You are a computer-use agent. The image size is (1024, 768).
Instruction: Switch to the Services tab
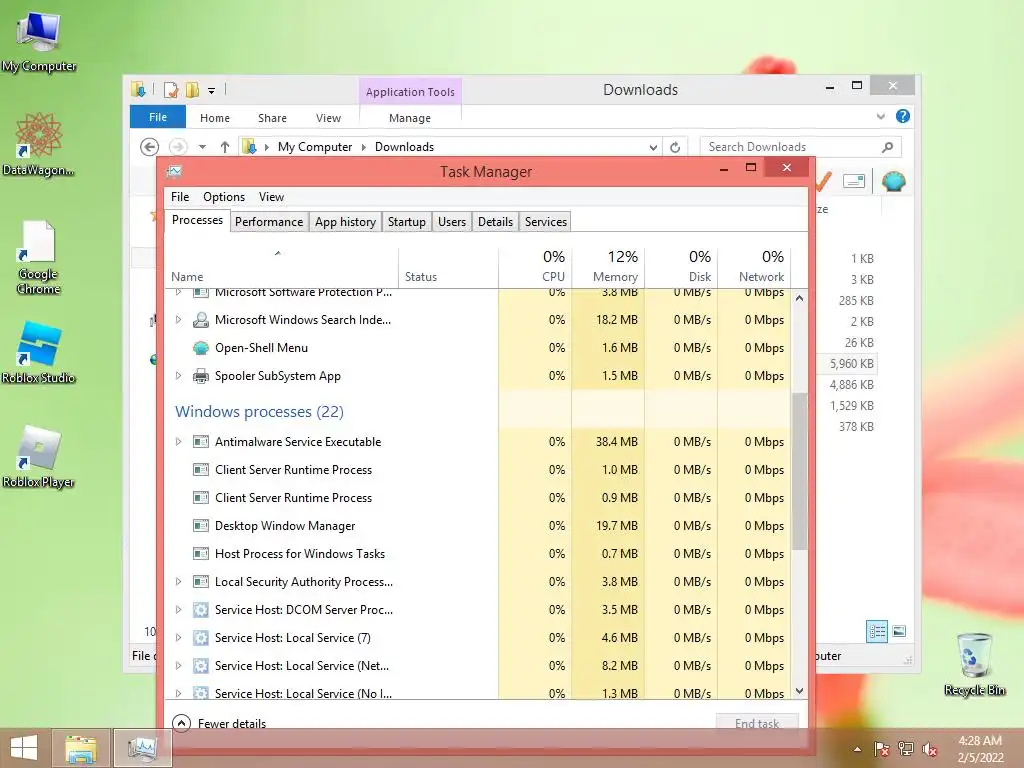545,221
